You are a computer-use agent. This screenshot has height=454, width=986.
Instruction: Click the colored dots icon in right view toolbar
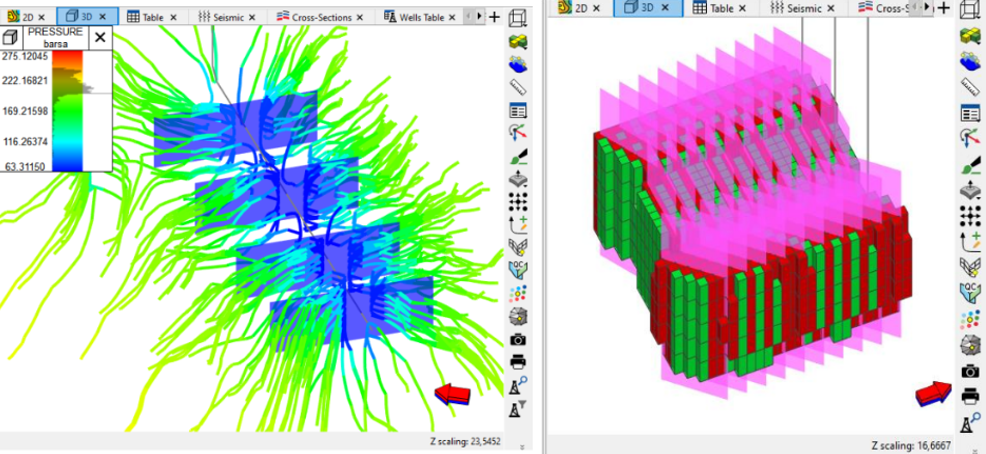pyautogui.click(x=970, y=319)
